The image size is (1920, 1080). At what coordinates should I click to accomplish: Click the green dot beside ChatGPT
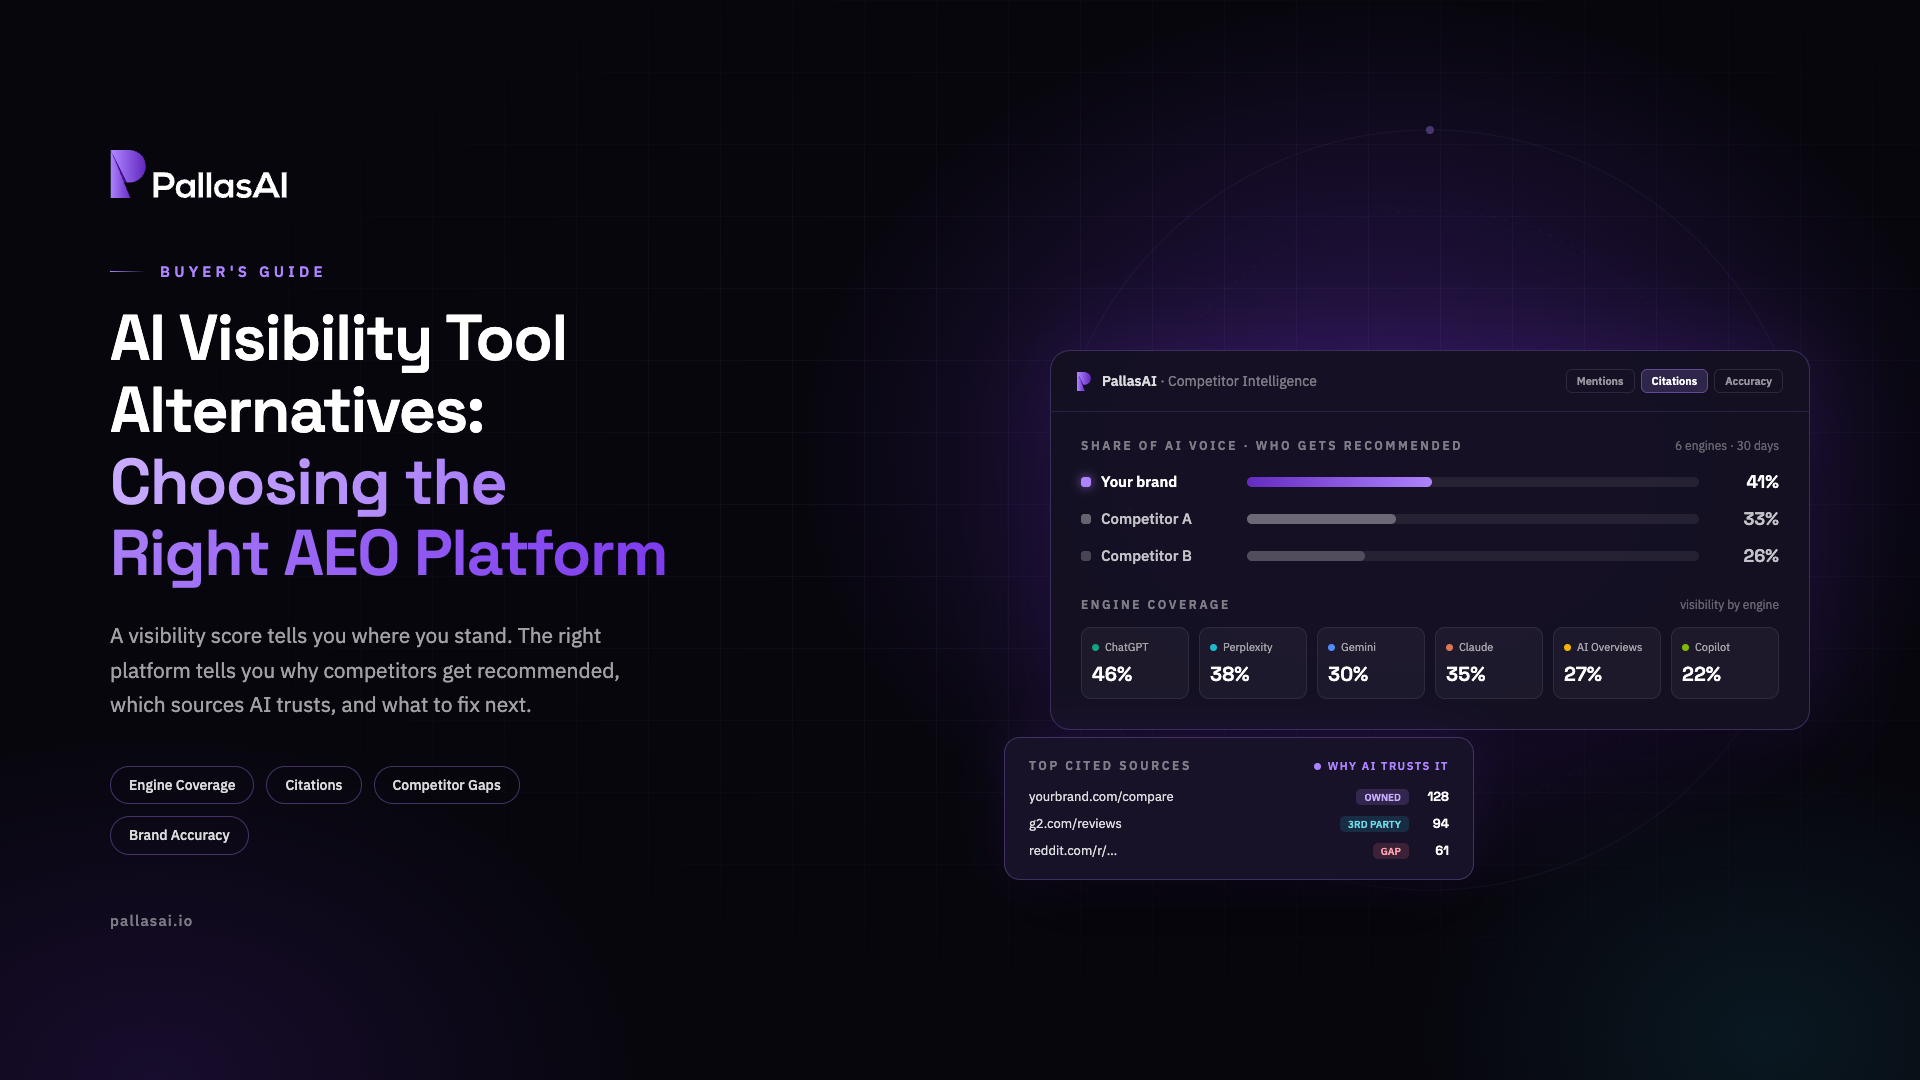[x=1096, y=648]
